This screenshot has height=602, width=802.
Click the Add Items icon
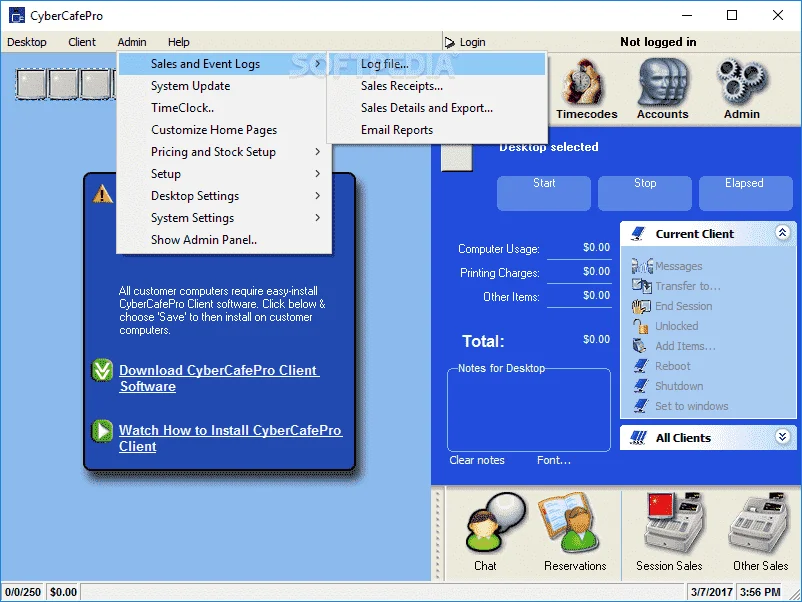[x=640, y=346]
